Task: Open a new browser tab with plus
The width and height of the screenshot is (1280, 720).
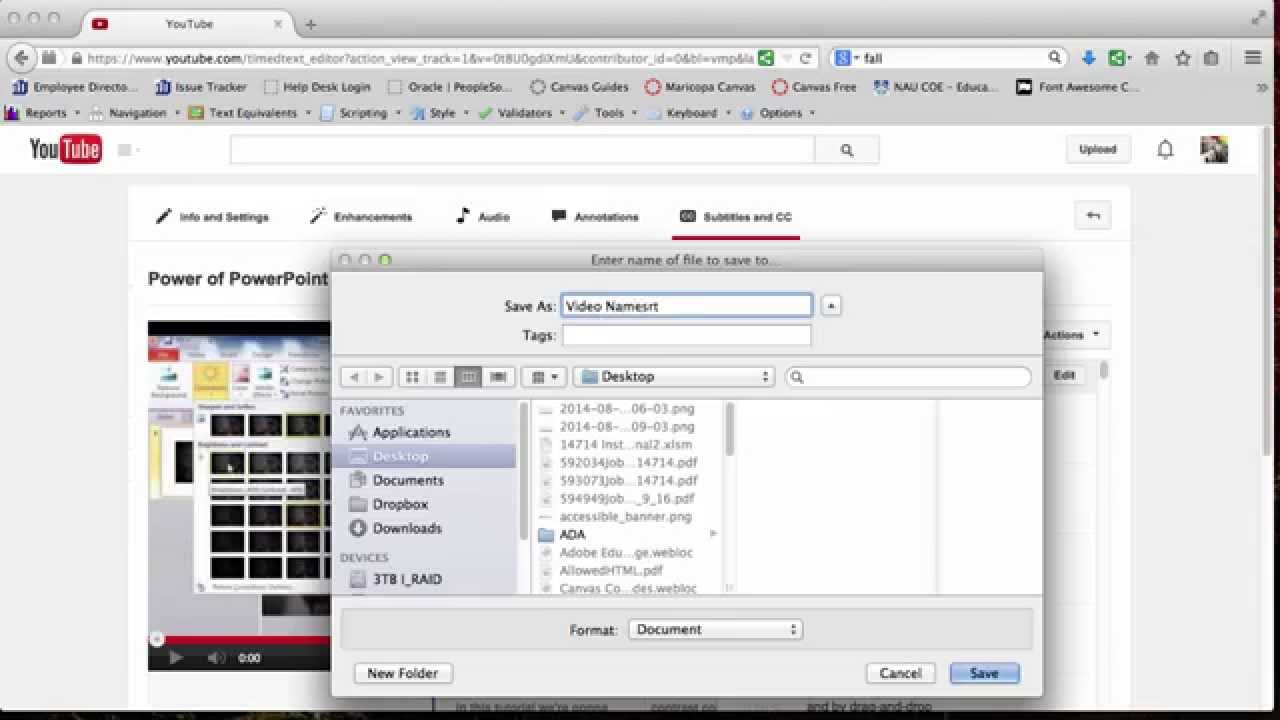Action: tap(311, 24)
